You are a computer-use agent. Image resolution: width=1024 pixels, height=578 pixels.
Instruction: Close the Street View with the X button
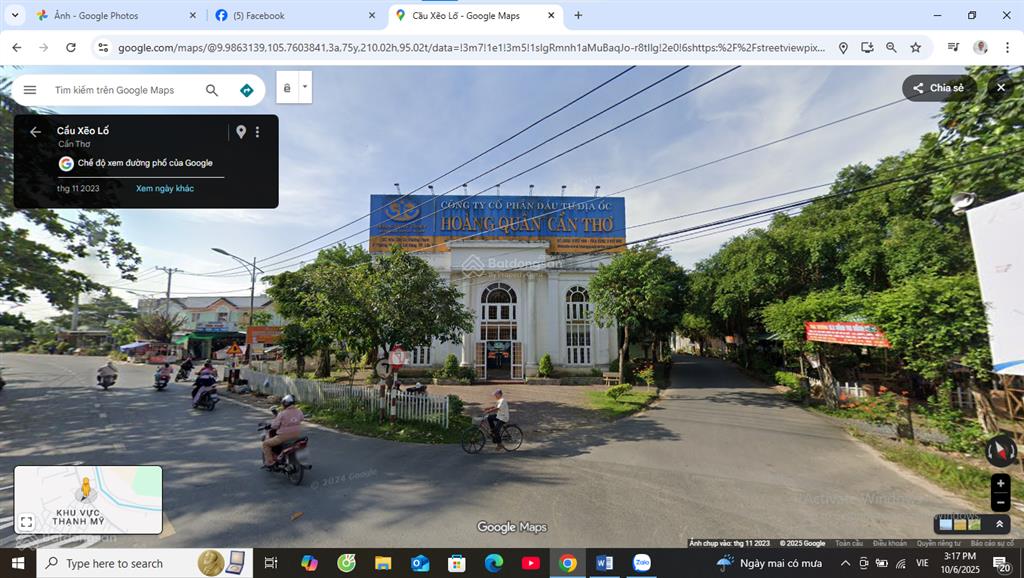coord(1001,88)
